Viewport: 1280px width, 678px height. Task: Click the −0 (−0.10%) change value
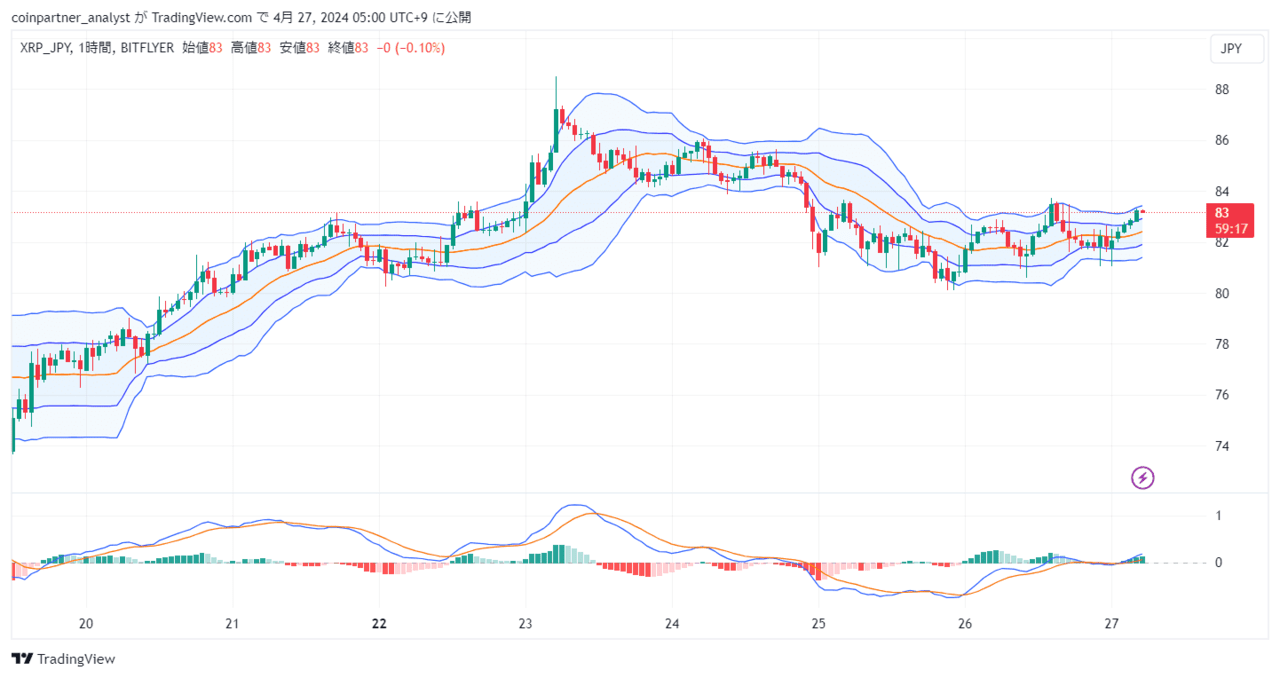pos(410,48)
